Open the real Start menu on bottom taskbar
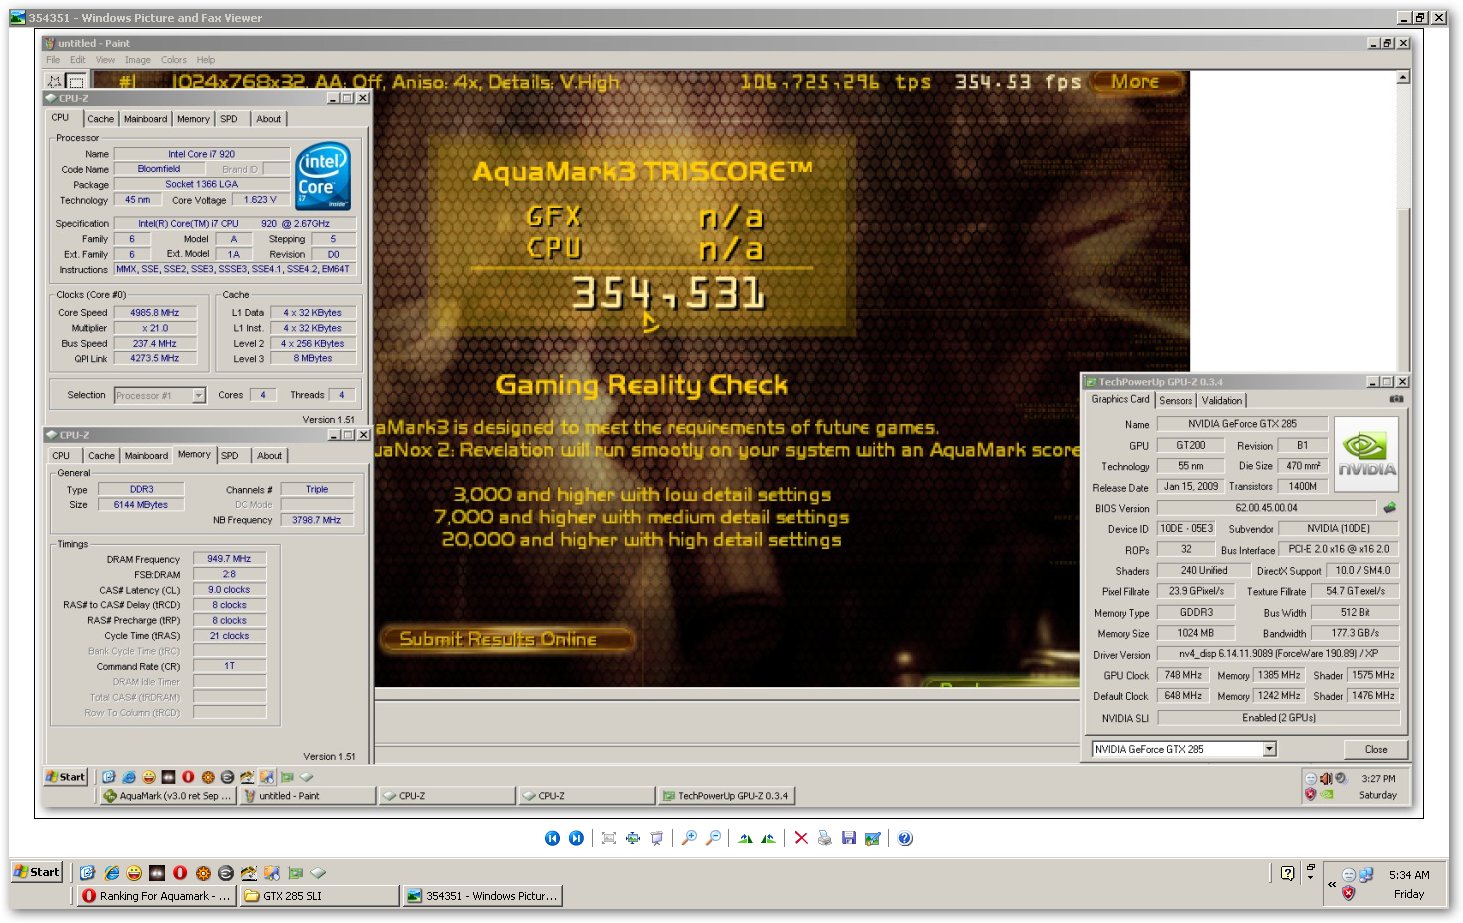 [37, 872]
